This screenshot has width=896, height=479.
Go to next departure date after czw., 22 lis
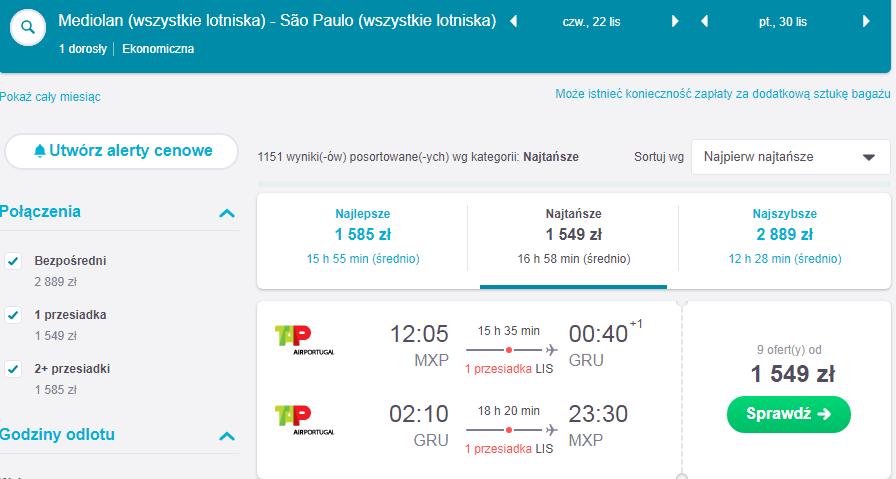[675, 22]
